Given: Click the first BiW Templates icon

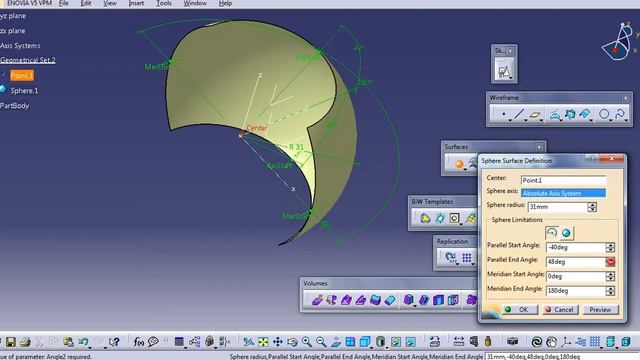Looking at the screenshot, I should 424,218.
